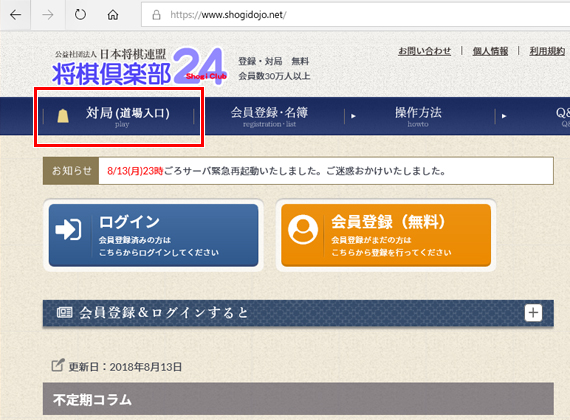
Task: Click the orange 会員登録(無料) button
Action: click(386, 235)
